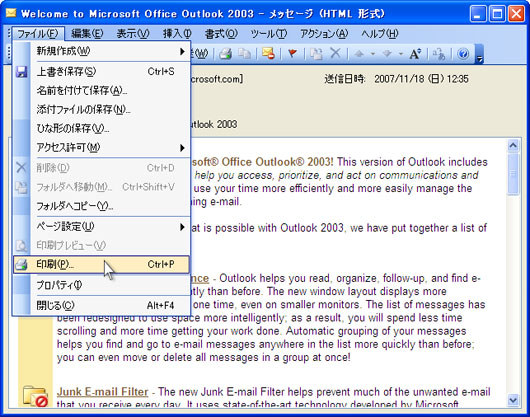Click the Print icon in the toolbar

click(225, 54)
